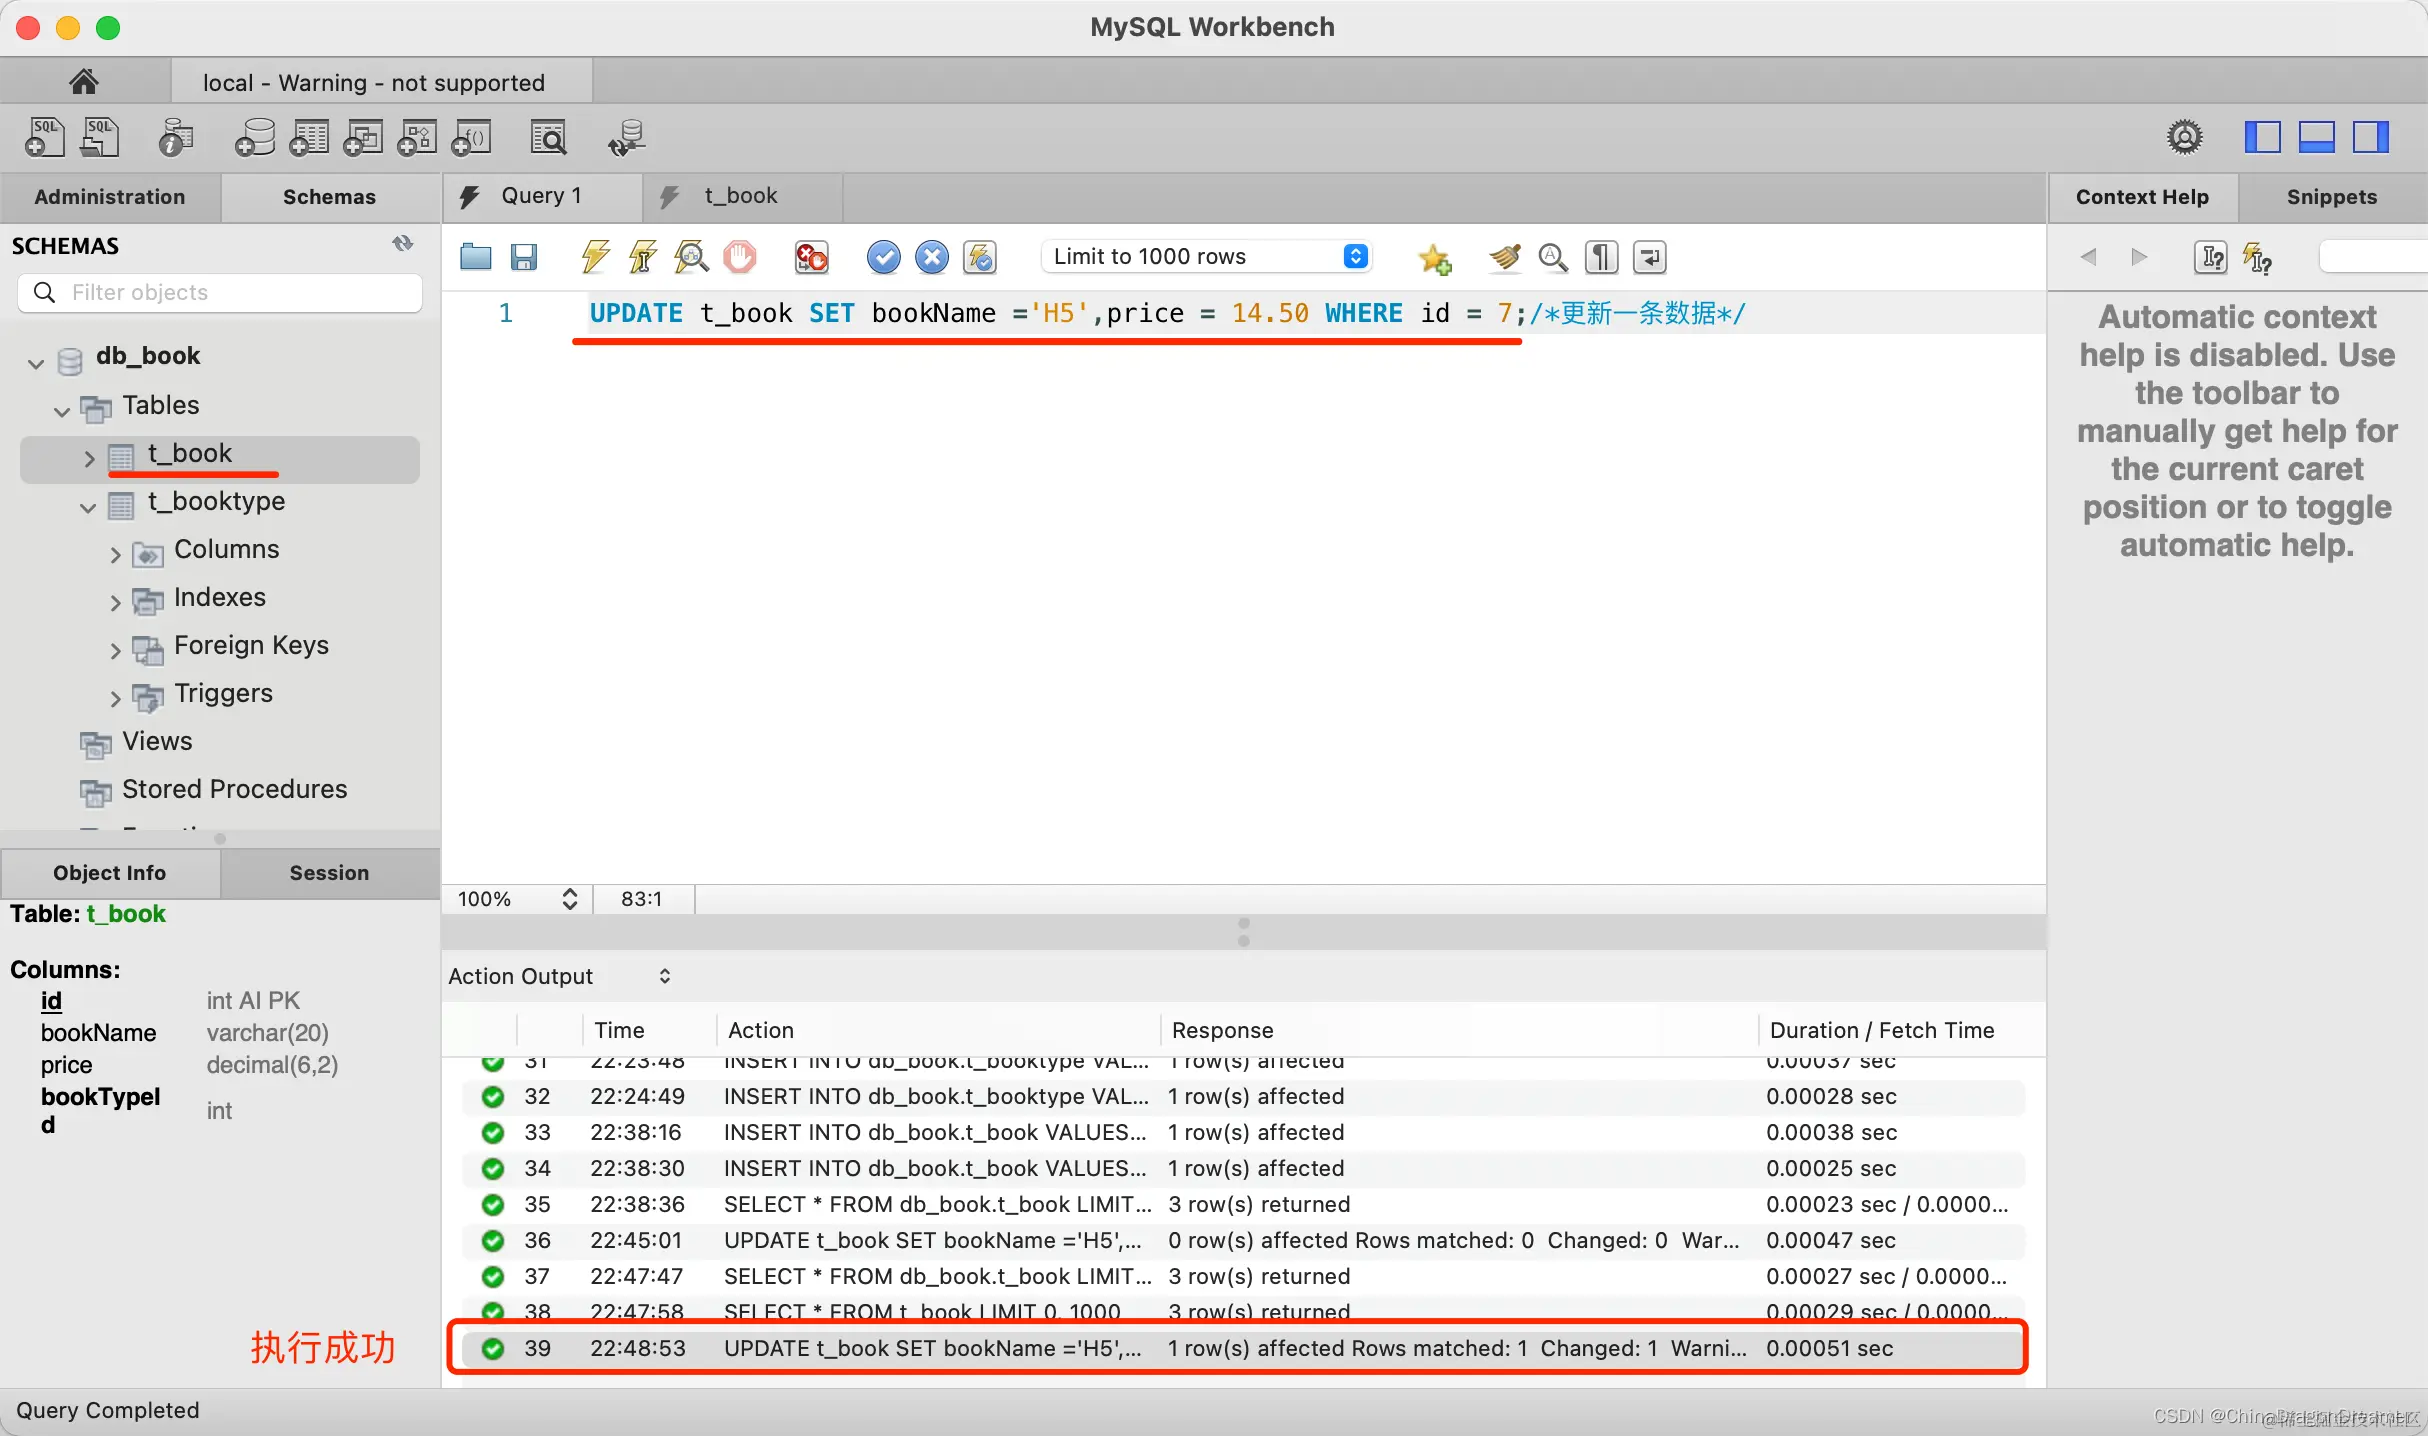Toggle the left sidebar panel visibility
The image size is (2428, 1436).
pyautogui.click(x=2262, y=137)
